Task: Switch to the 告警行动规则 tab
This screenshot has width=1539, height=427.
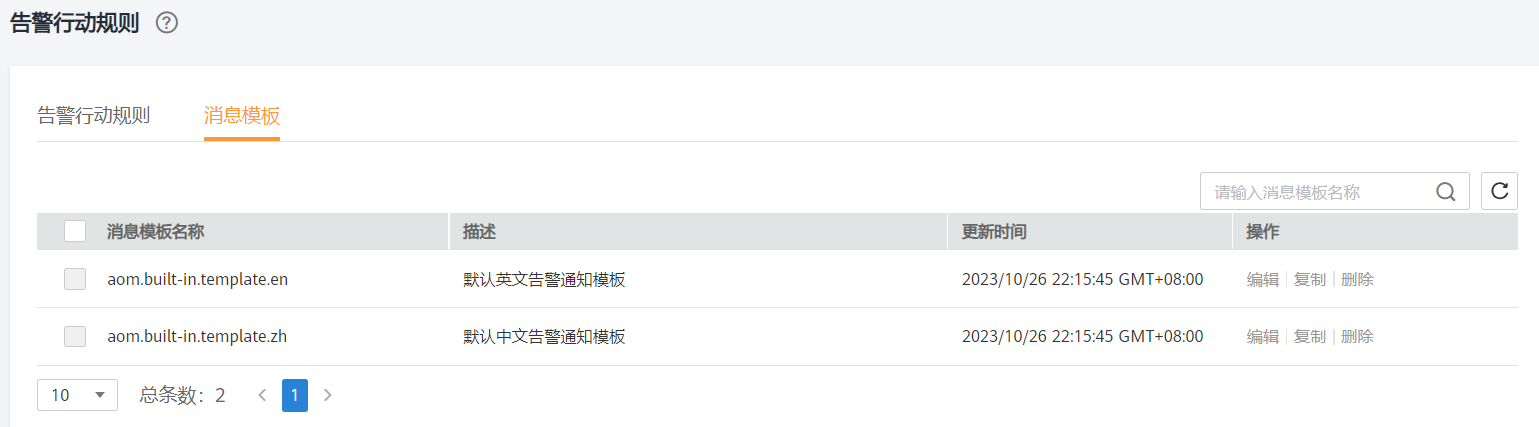Action: [x=94, y=115]
